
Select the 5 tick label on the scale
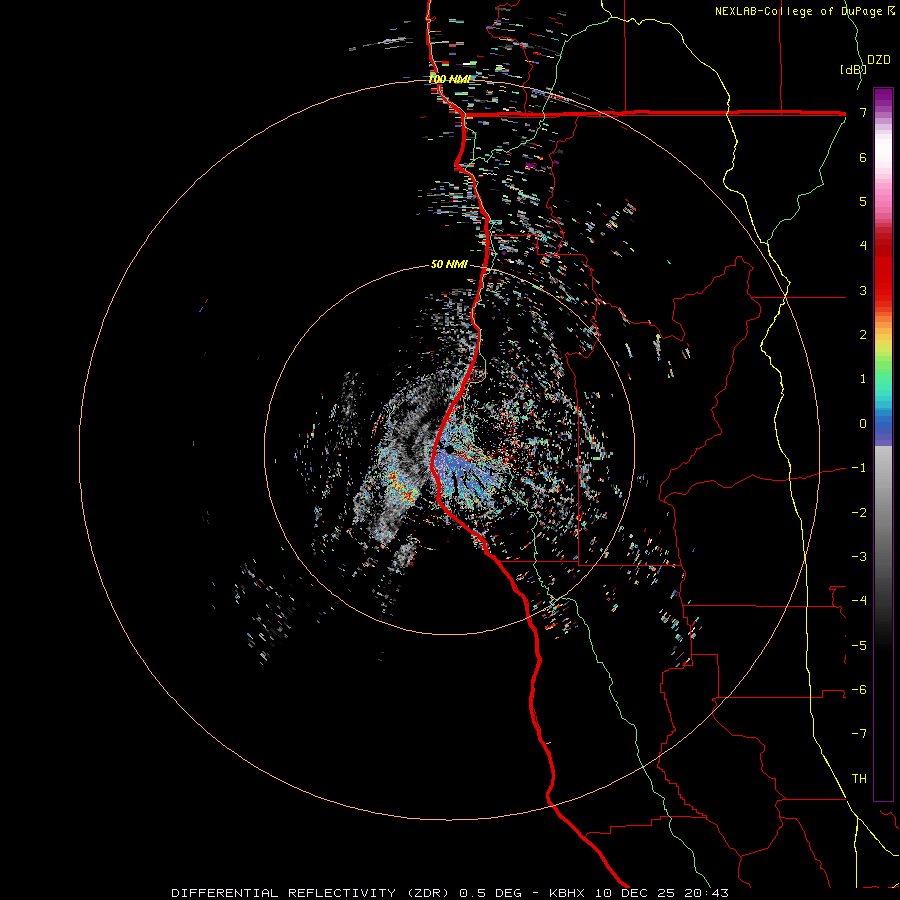point(863,201)
